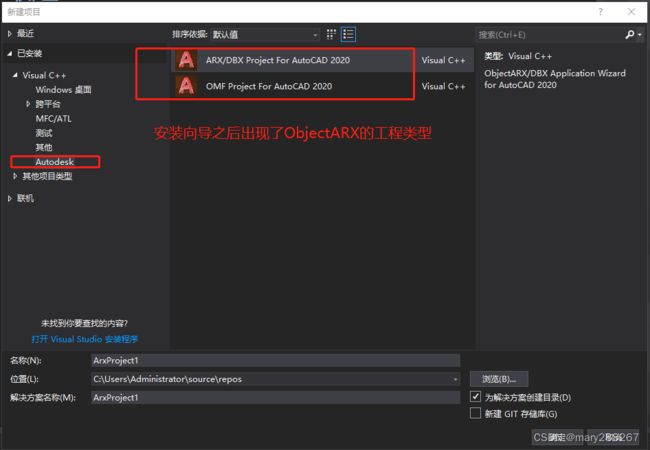Screen dimensions: 650x450
Task: Click the search magnifier icon
Action: click(x=630, y=35)
